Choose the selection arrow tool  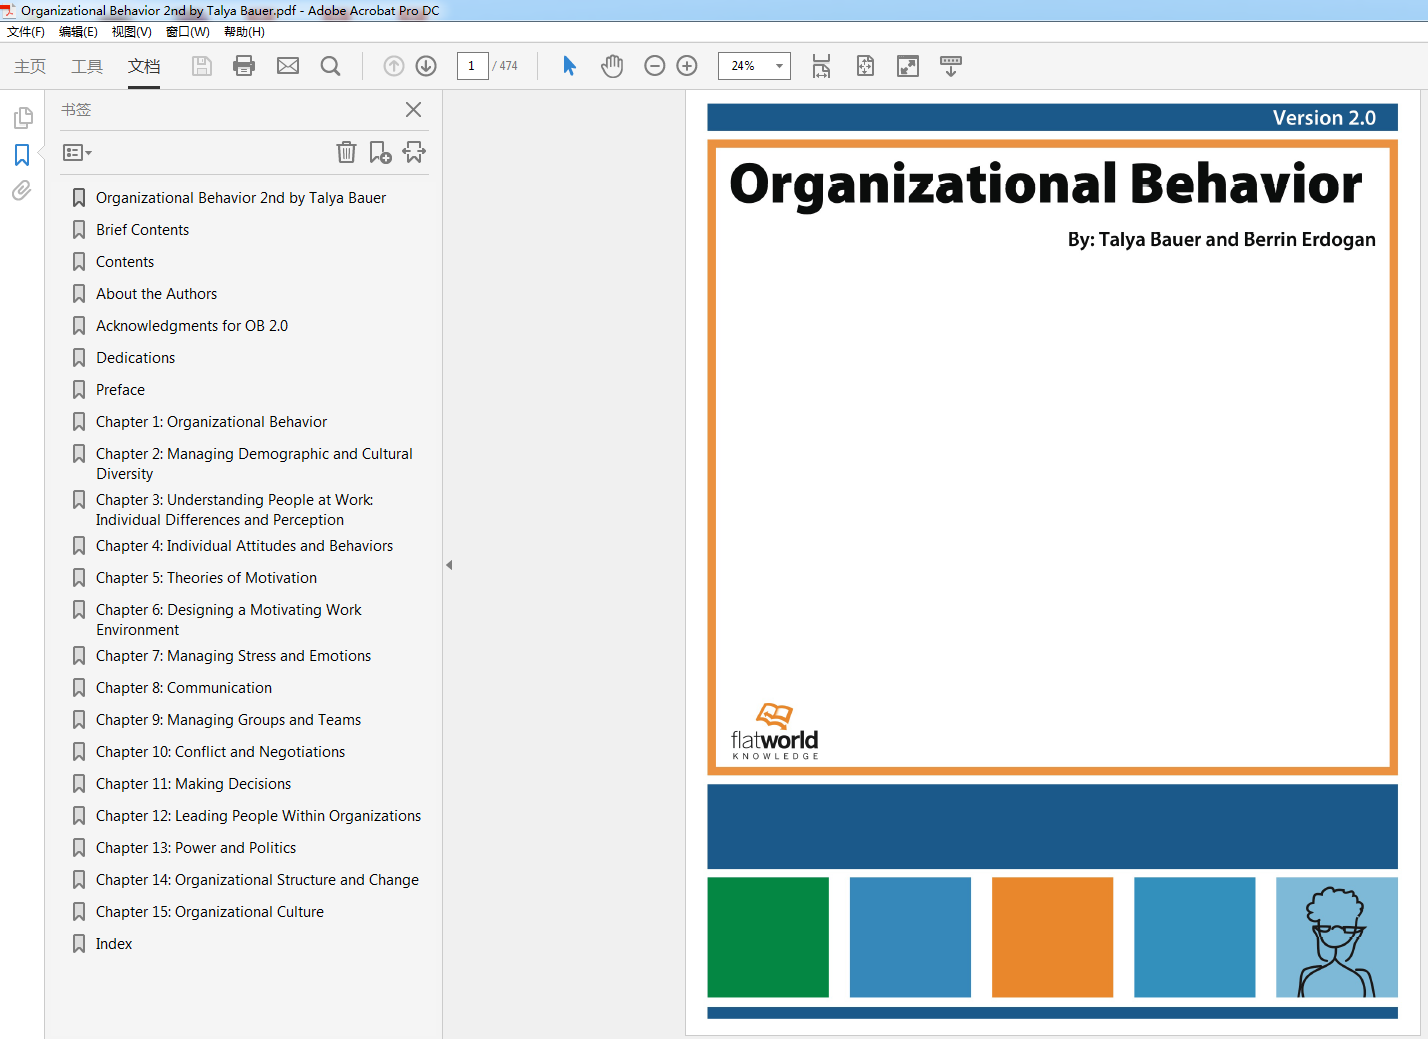[x=569, y=66]
